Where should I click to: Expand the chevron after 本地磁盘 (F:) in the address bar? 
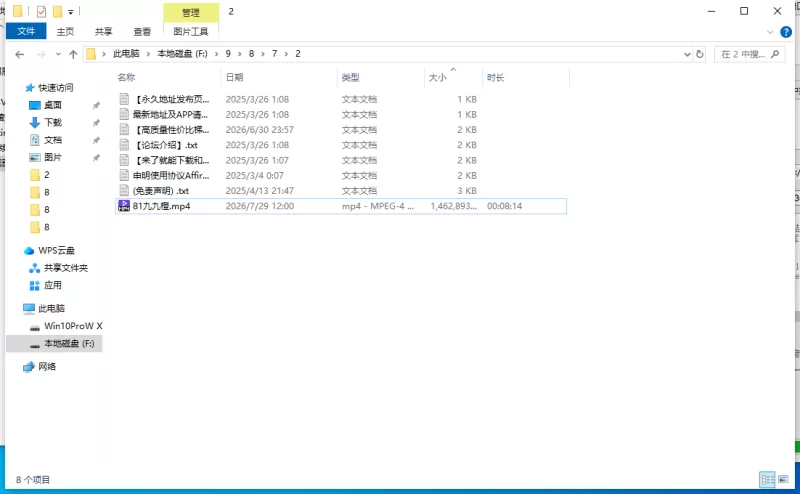tap(216, 54)
